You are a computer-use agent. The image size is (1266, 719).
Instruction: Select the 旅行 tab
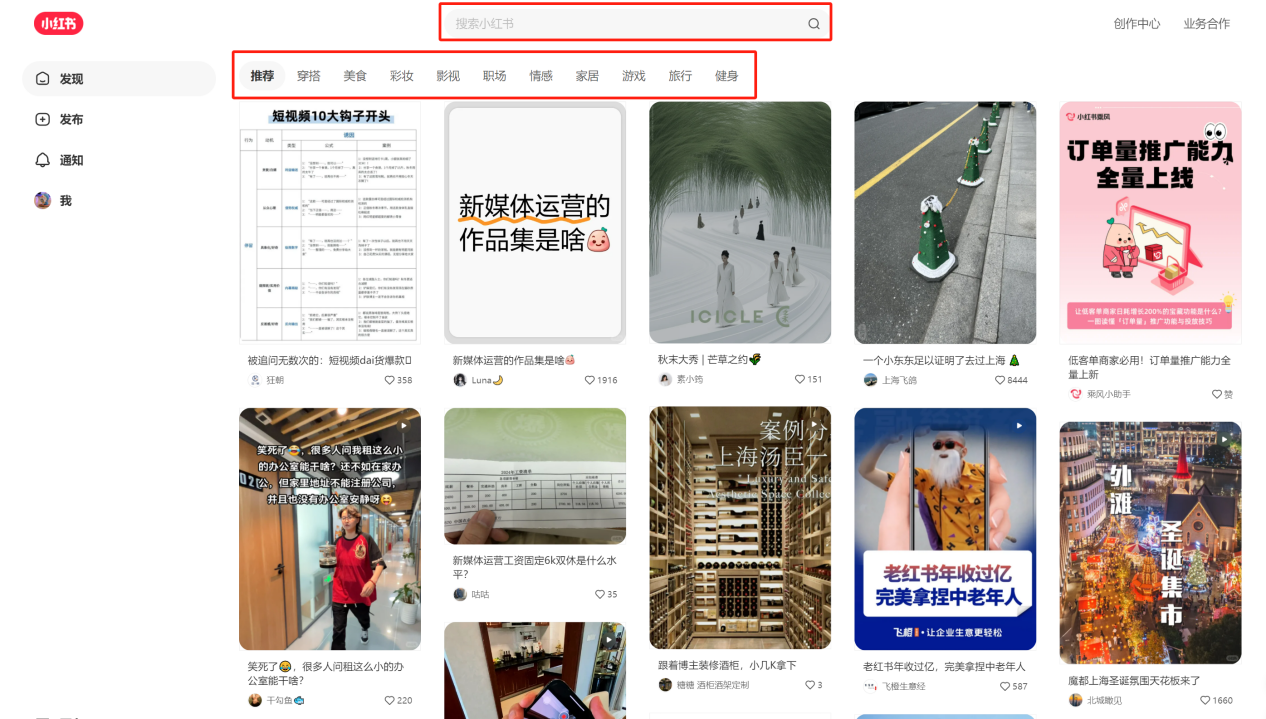point(680,76)
